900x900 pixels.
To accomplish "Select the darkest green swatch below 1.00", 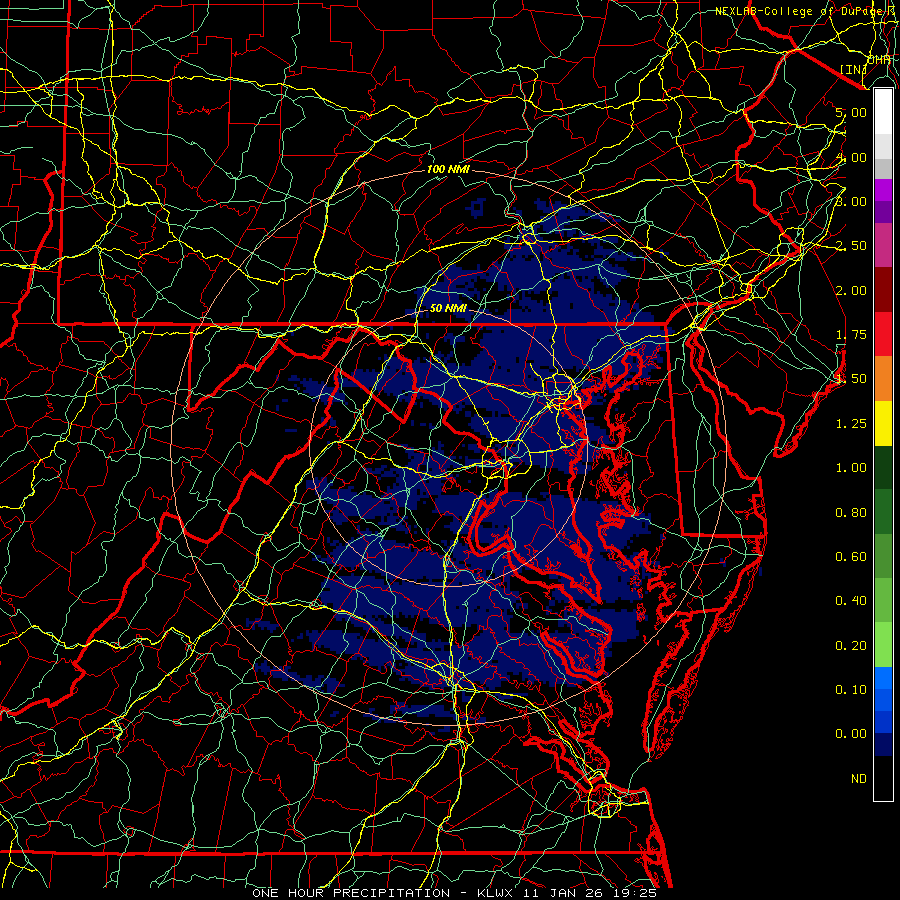I will [x=883, y=467].
